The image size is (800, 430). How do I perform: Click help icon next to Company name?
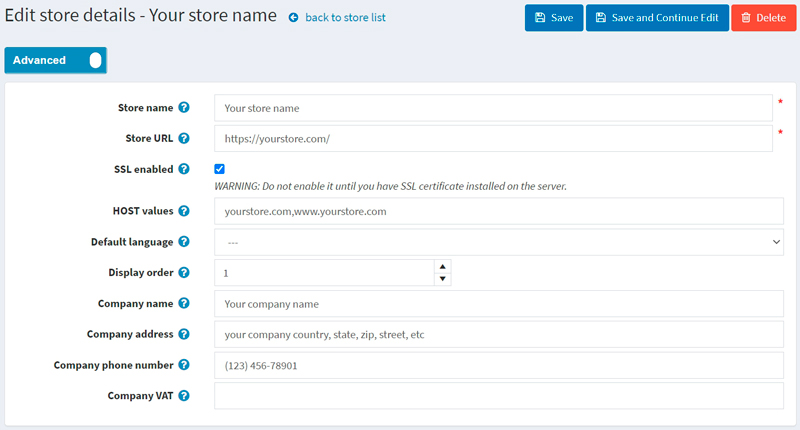[x=184, y=303]
